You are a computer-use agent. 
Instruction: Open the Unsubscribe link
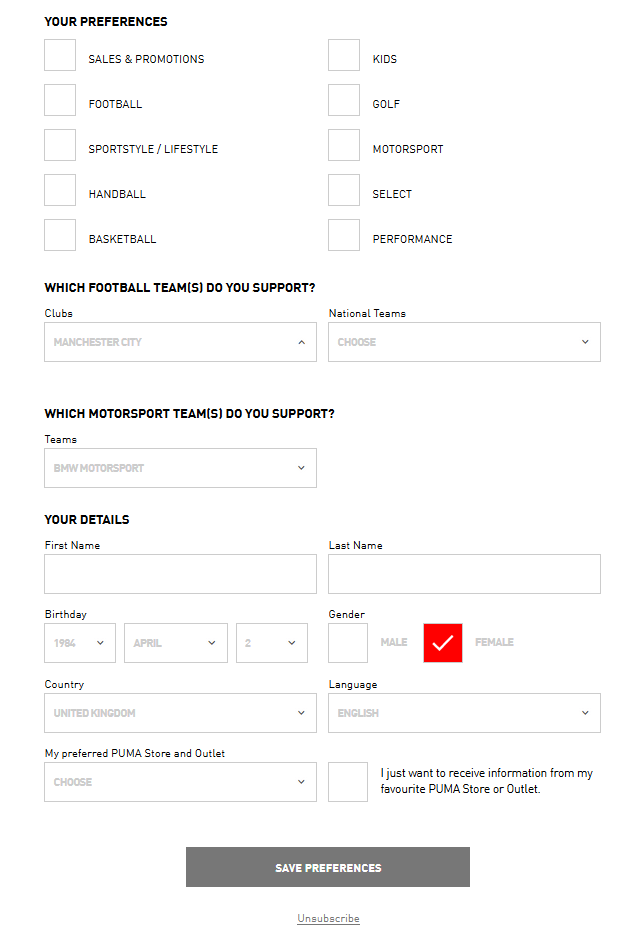327,918
